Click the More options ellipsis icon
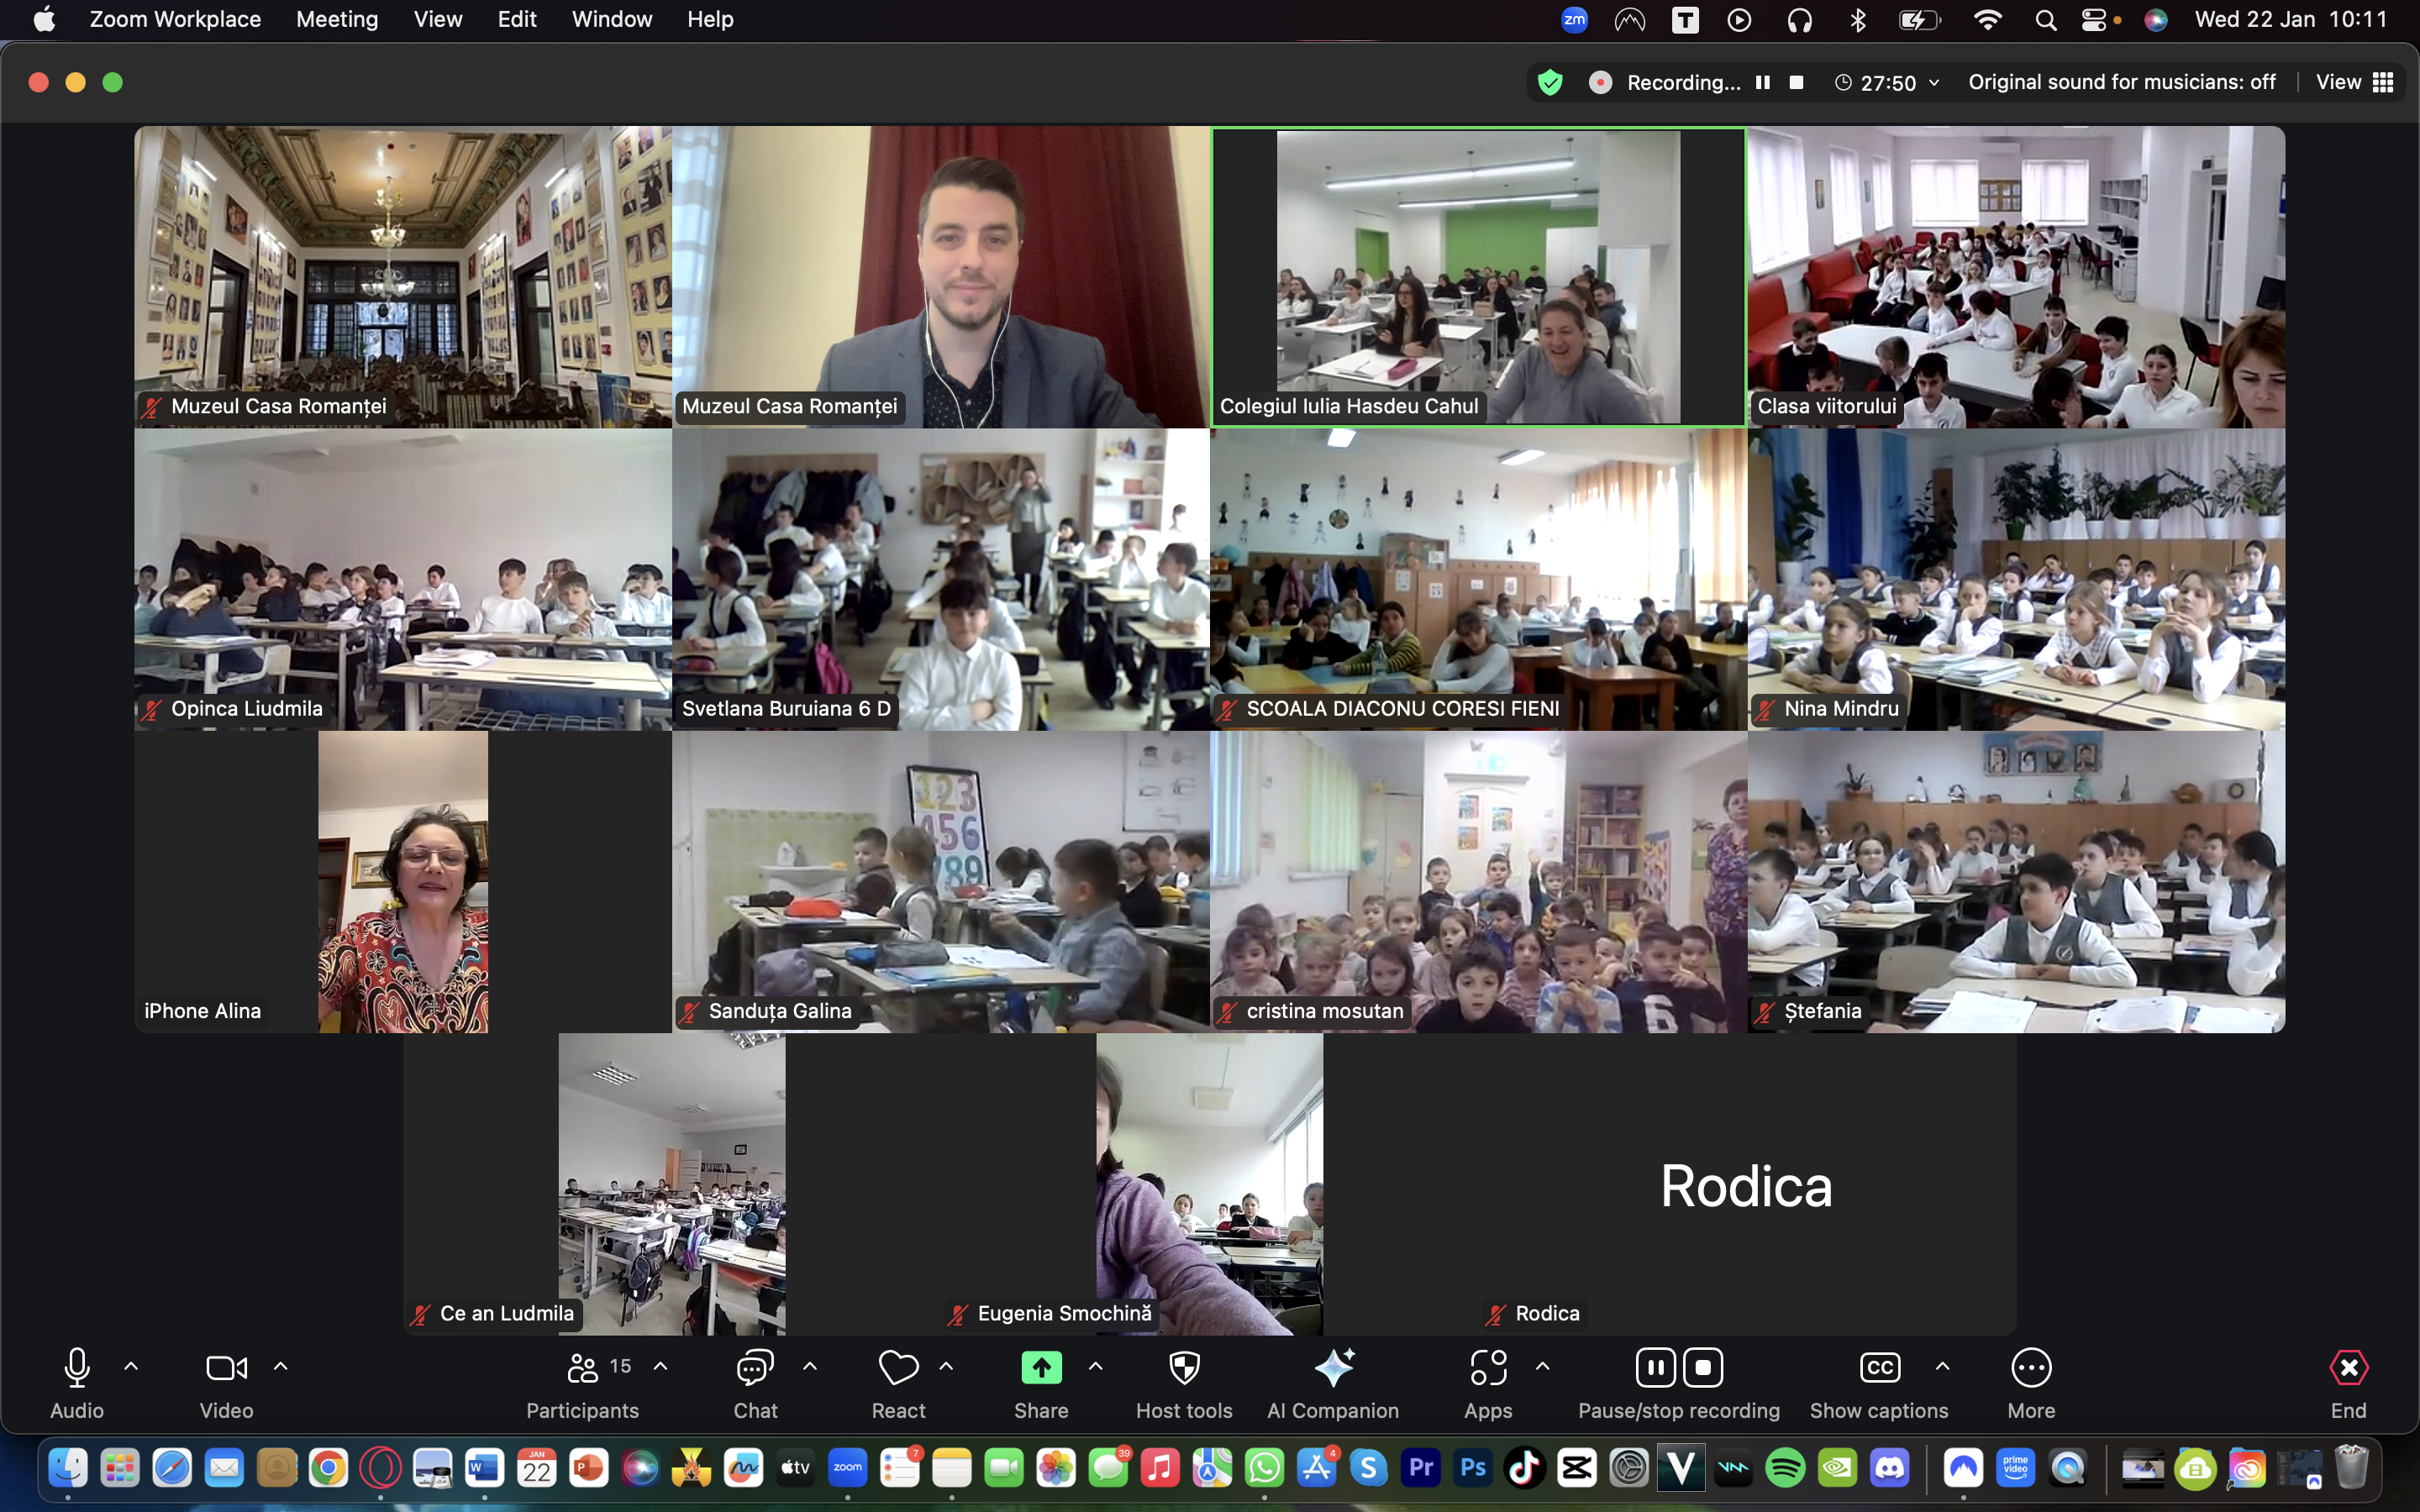Screen dimensions: 2420x1512 pyautogui.click(x=2031, y=1368)
